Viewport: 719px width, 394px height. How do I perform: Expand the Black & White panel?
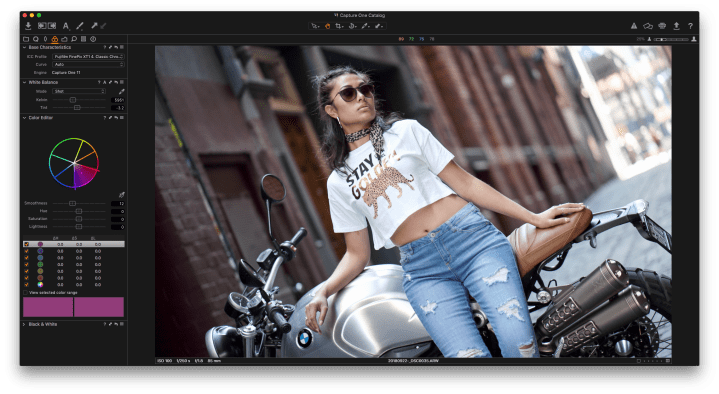pyautogui.click(x=24, y=324)
